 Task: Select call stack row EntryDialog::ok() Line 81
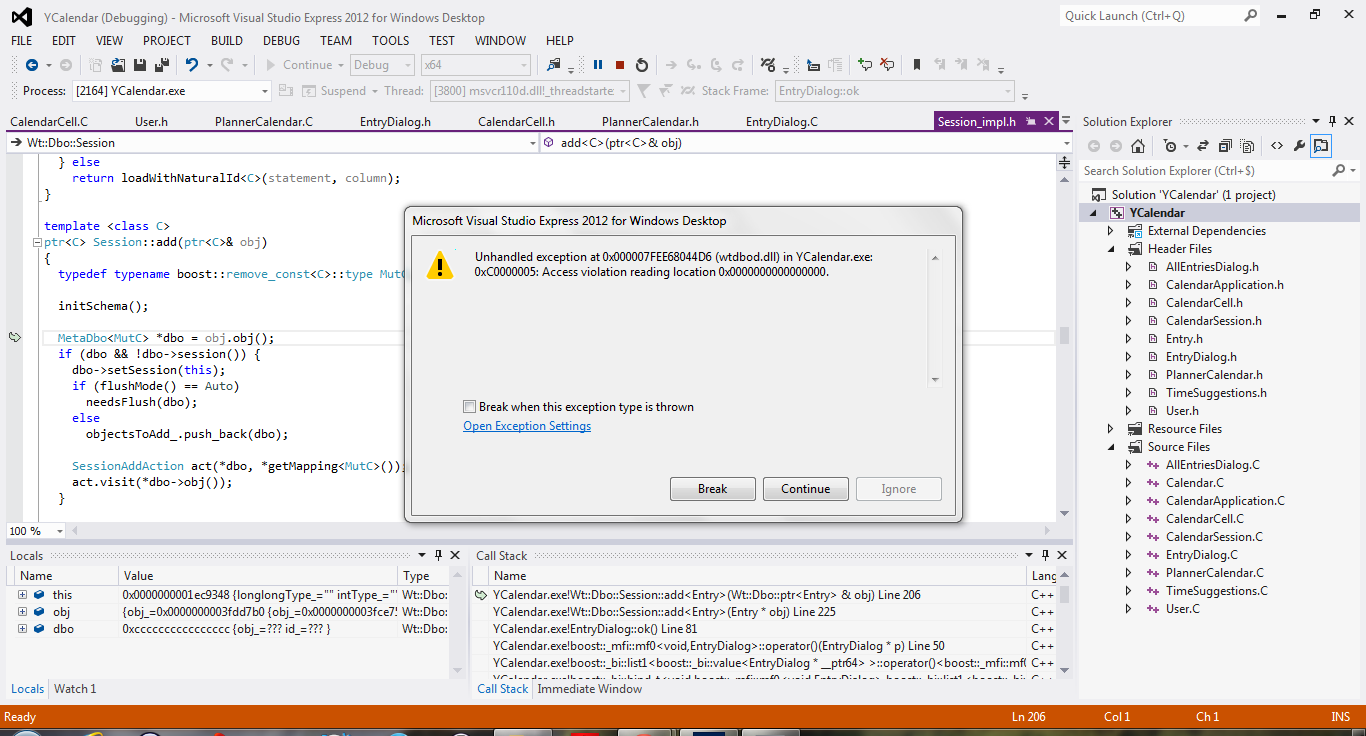point(595,629)
